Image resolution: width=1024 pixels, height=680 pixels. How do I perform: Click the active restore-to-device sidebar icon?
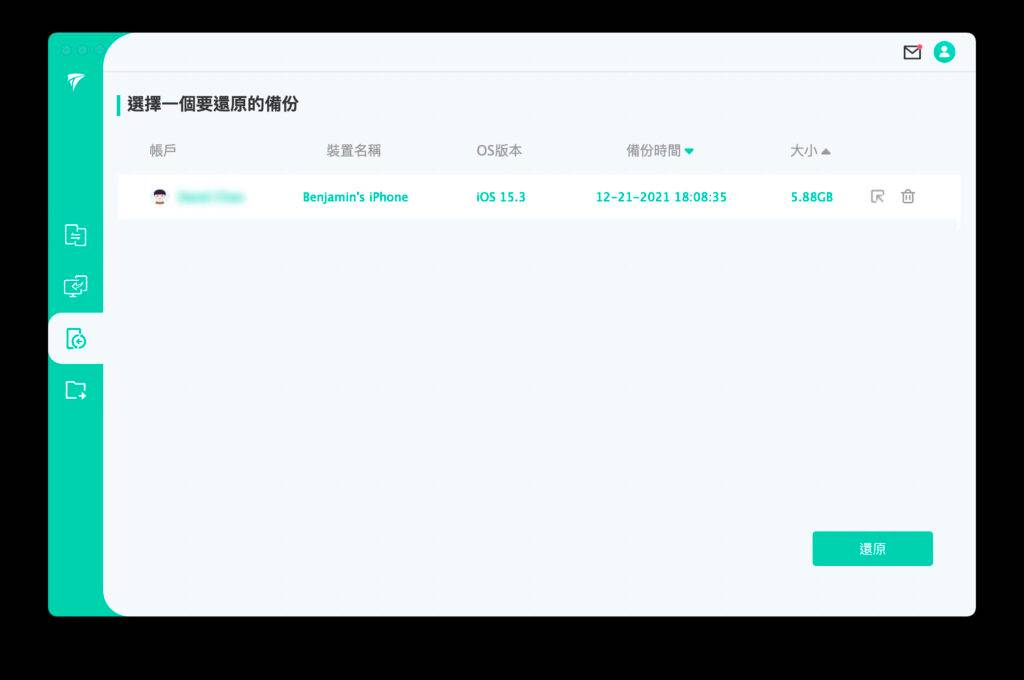pos(75,338)
